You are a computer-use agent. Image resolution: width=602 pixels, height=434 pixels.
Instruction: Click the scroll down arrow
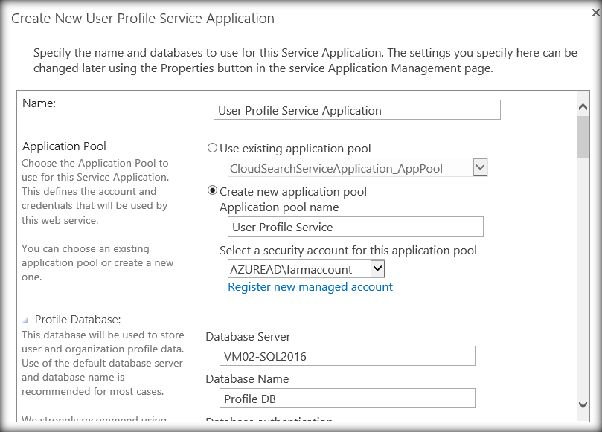pyautogui.click(x=582, y=402)
